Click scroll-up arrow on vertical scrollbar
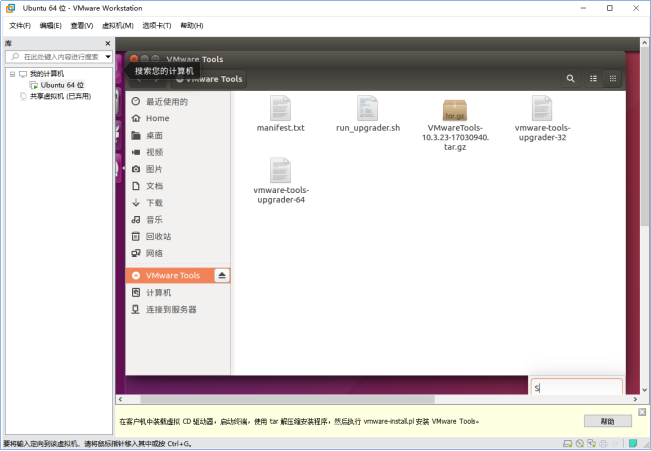 coord(644,42)
